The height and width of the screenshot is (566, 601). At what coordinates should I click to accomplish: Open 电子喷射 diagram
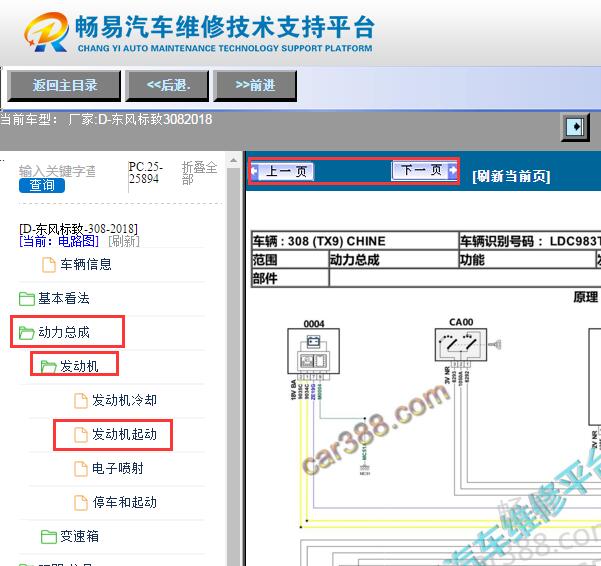point(118,468)
